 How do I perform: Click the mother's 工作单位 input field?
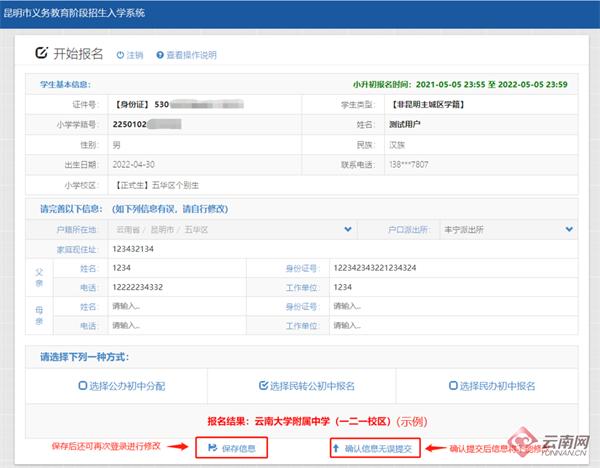[453, 326]
